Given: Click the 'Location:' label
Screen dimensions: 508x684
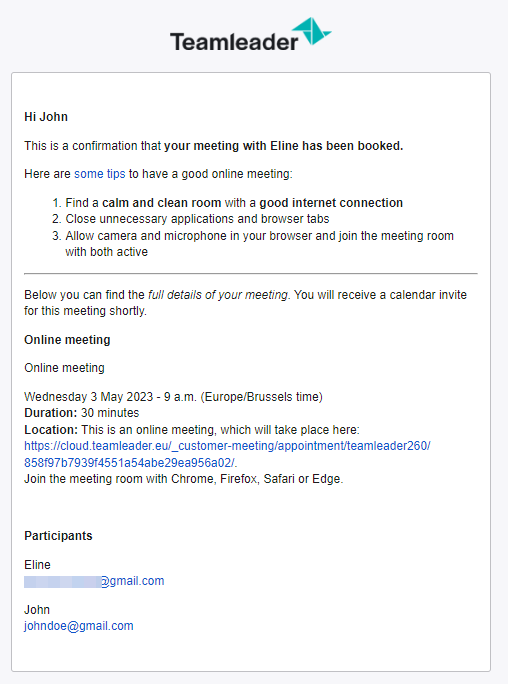Looking at the screenshot, I should pyautogui.click(x=51, y=430).
